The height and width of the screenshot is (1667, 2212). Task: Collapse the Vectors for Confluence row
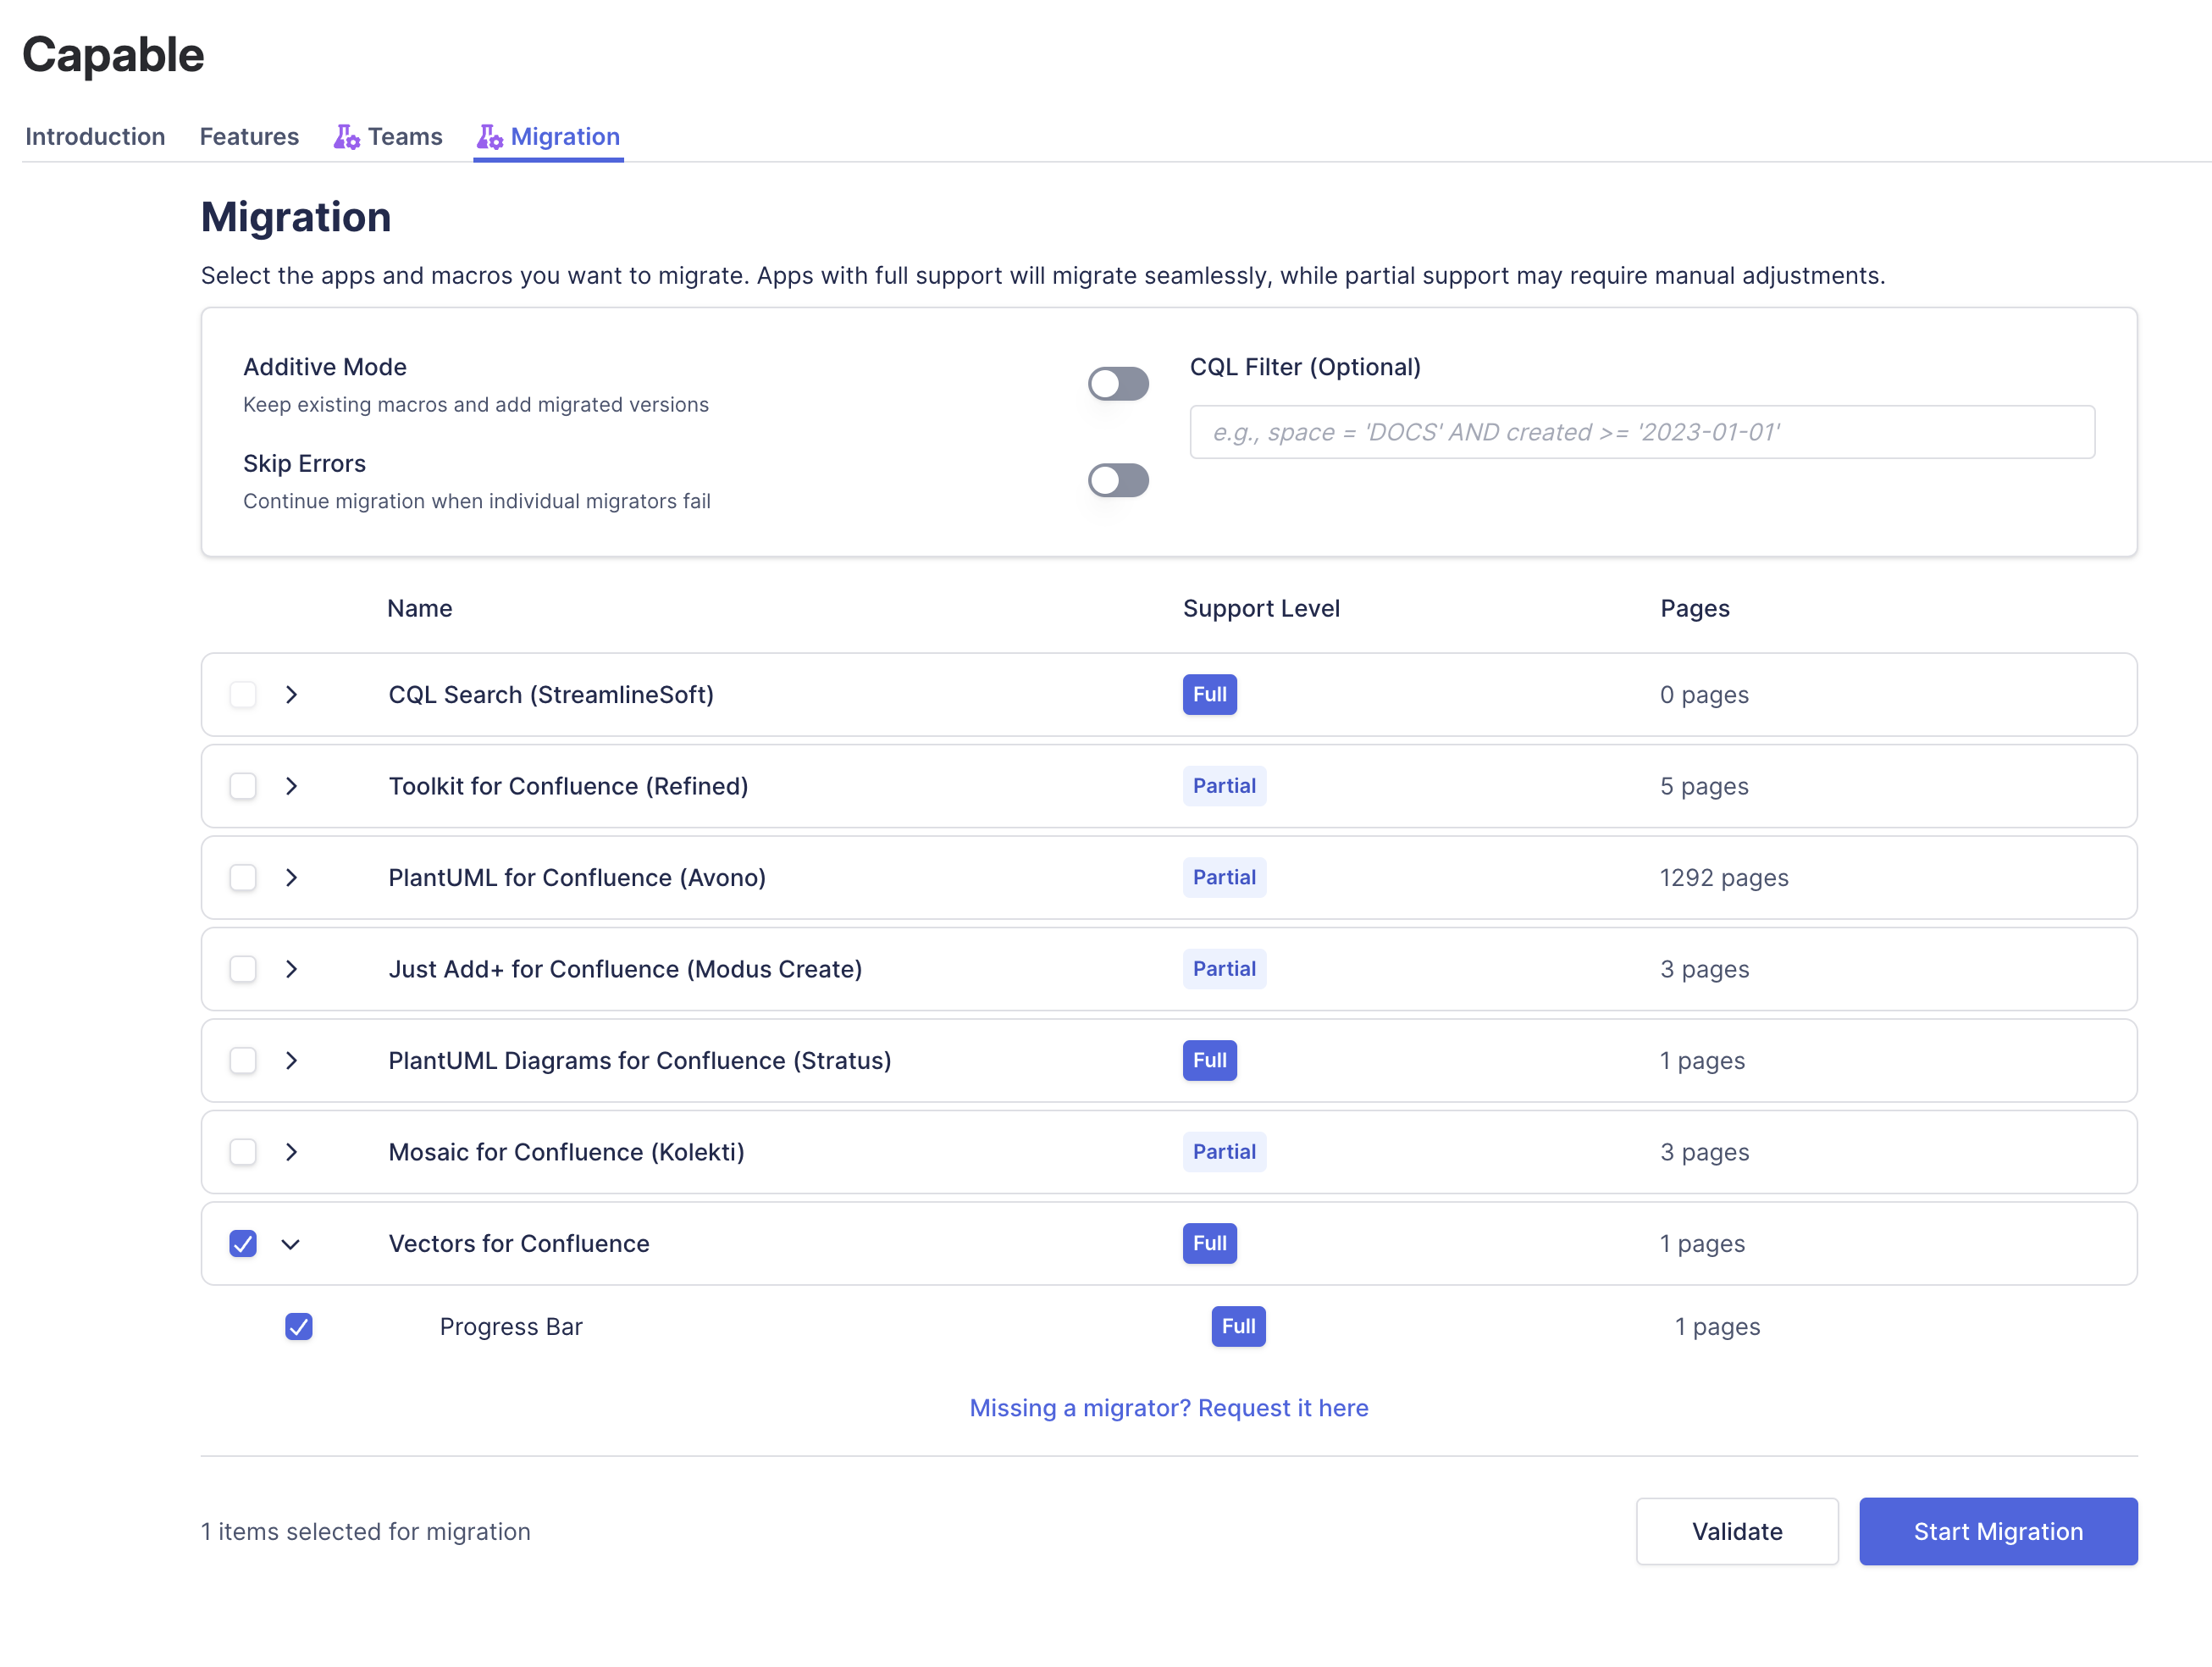click(291, 1244)
